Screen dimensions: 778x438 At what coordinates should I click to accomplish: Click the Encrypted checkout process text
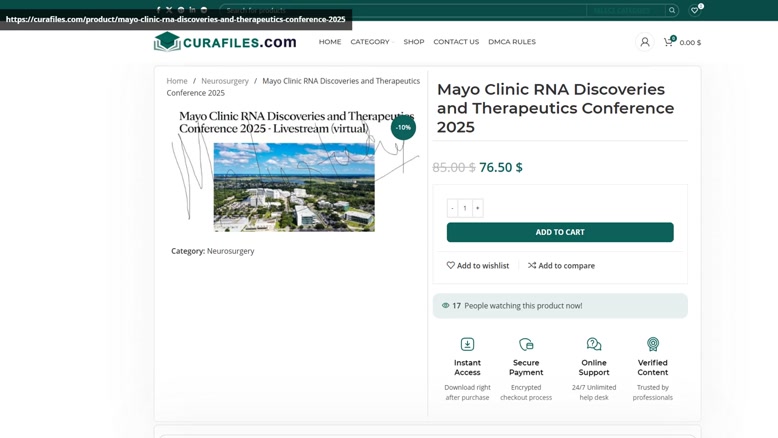(526, 392)
